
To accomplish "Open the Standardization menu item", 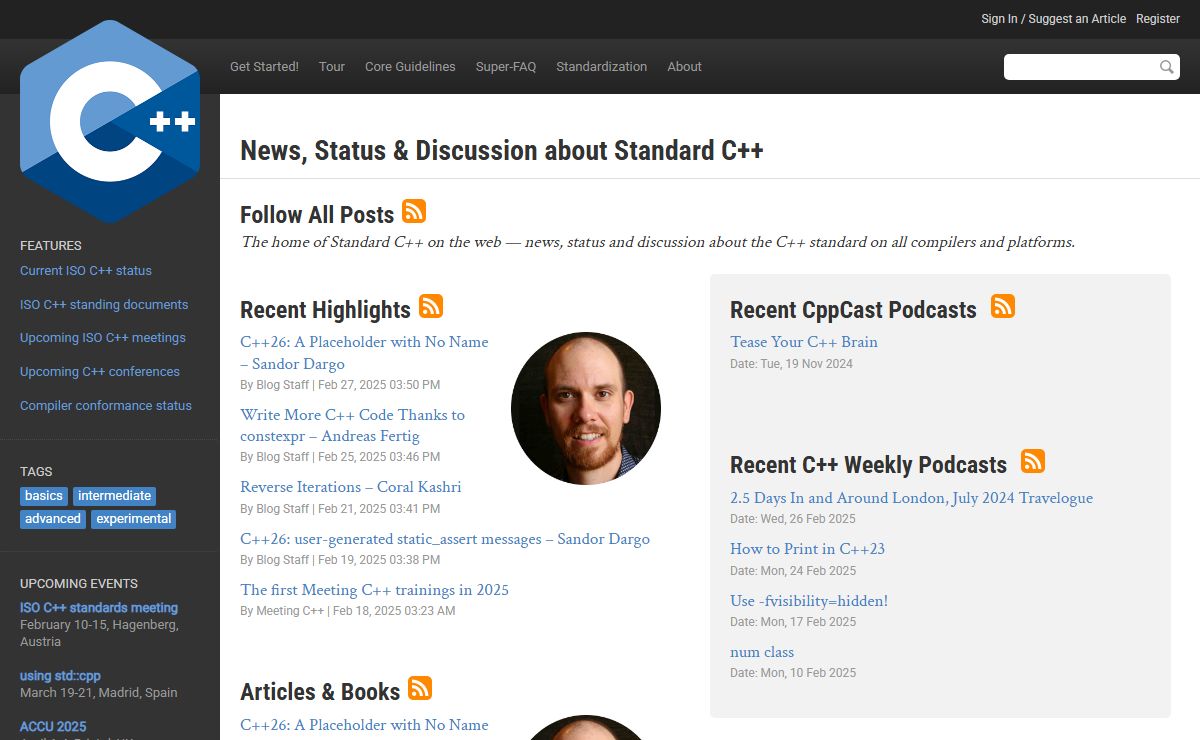I will (x=602, y=67).
